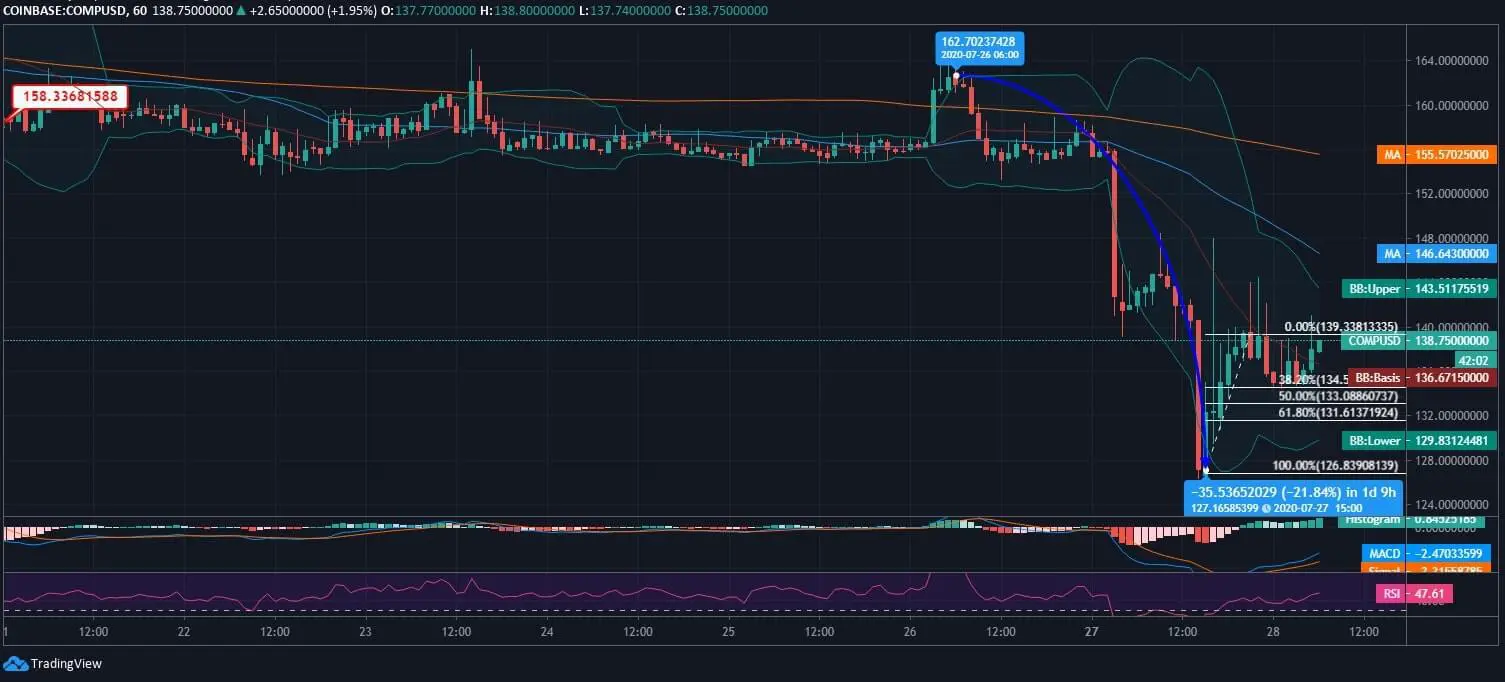Click date 23 on the time axis
Screen dimensions: 1505x682
(365, 632)
